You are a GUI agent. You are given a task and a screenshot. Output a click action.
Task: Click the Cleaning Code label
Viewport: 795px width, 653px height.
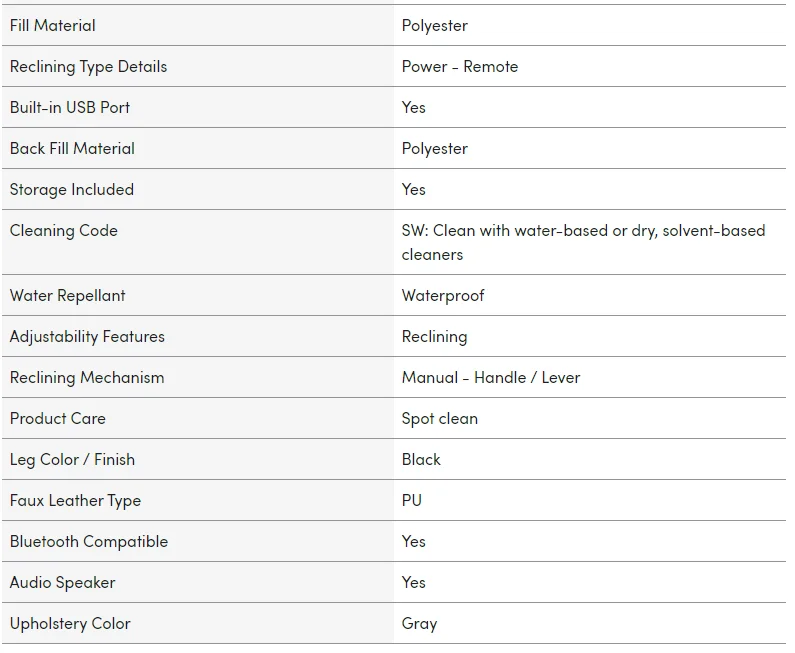tap(64, 230)
